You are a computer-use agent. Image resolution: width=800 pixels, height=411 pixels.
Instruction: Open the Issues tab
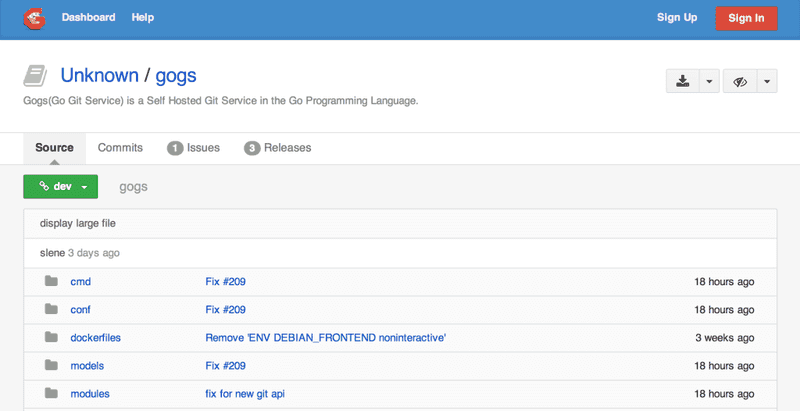click(193, 148)
